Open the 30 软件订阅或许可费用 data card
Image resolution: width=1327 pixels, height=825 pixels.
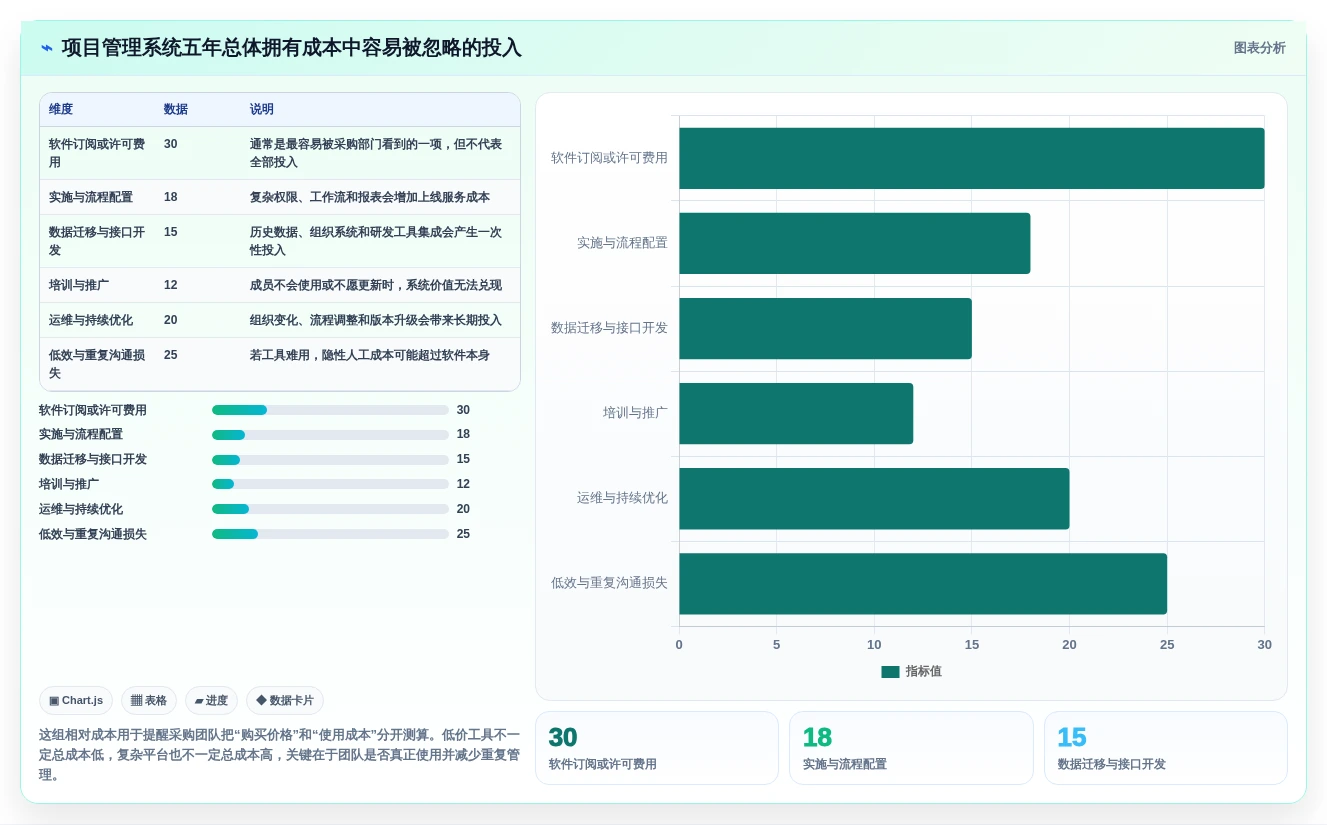[x=657, y=748]
